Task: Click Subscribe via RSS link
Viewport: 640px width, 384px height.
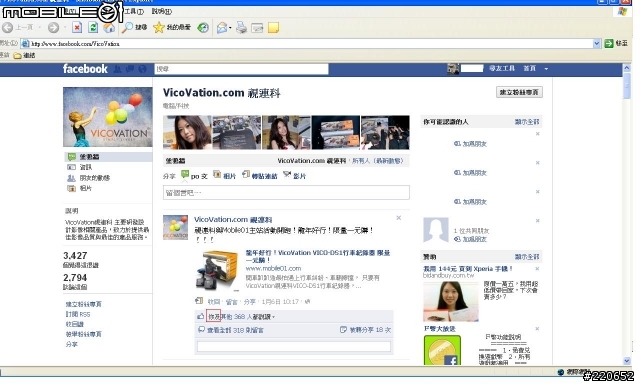Action: [x=78, y=314]
